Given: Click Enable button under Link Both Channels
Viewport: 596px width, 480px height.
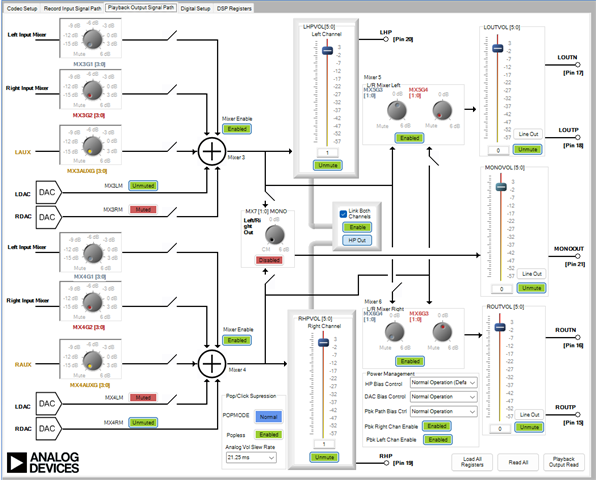Looking at the screenshot, I should [x=357, y=227].
